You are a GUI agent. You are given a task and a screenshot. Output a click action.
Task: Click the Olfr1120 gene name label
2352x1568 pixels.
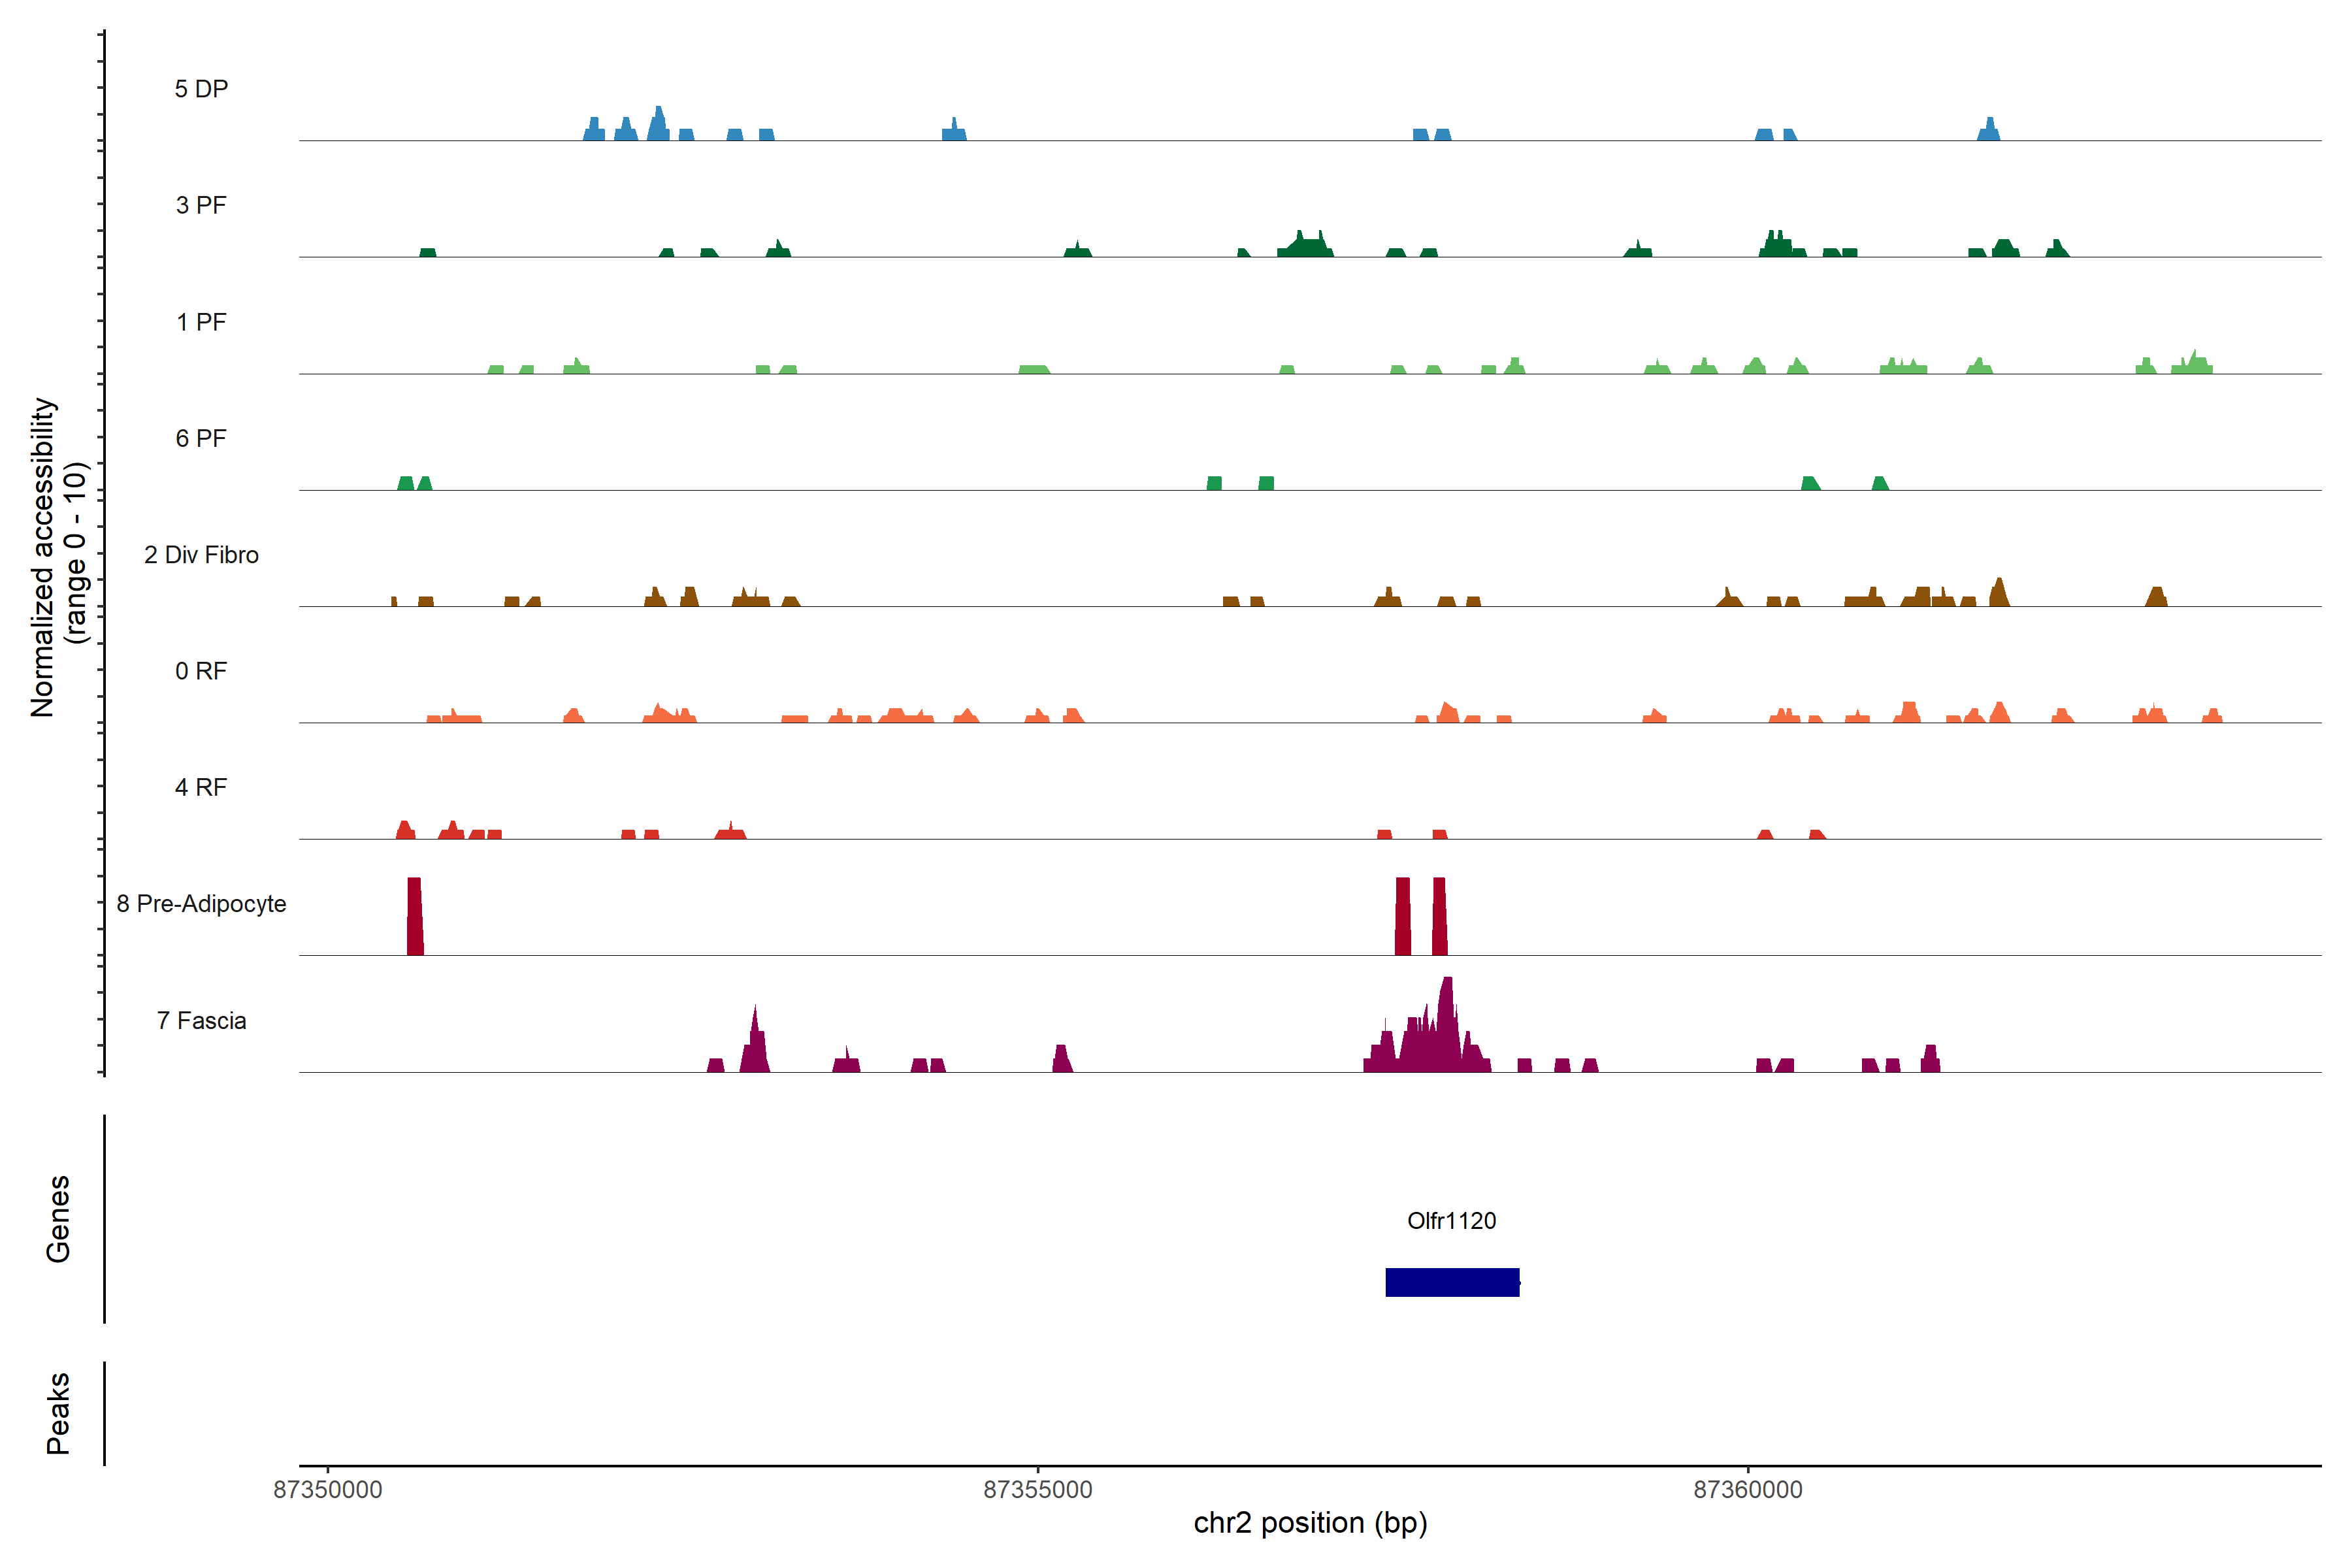pyautogui.click(x=1451, y=1221)
